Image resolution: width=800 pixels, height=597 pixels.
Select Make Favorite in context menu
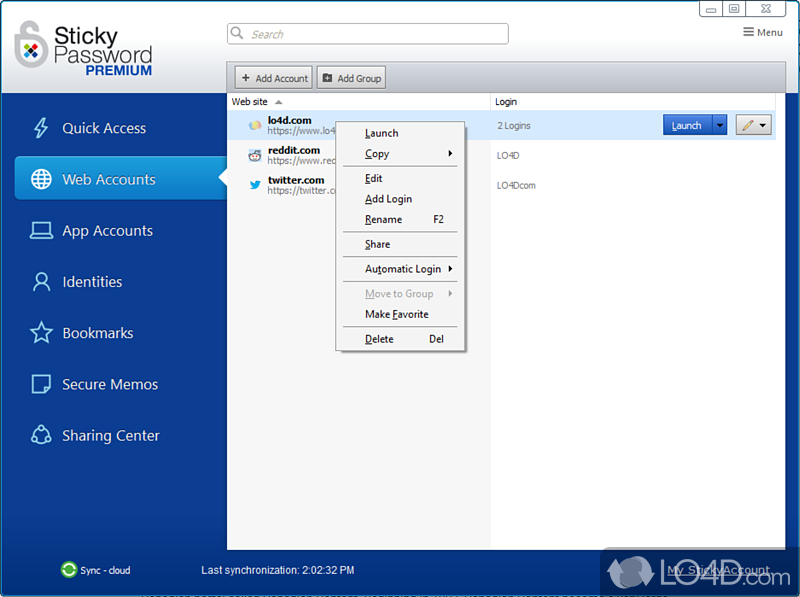[x=396, y=314]
